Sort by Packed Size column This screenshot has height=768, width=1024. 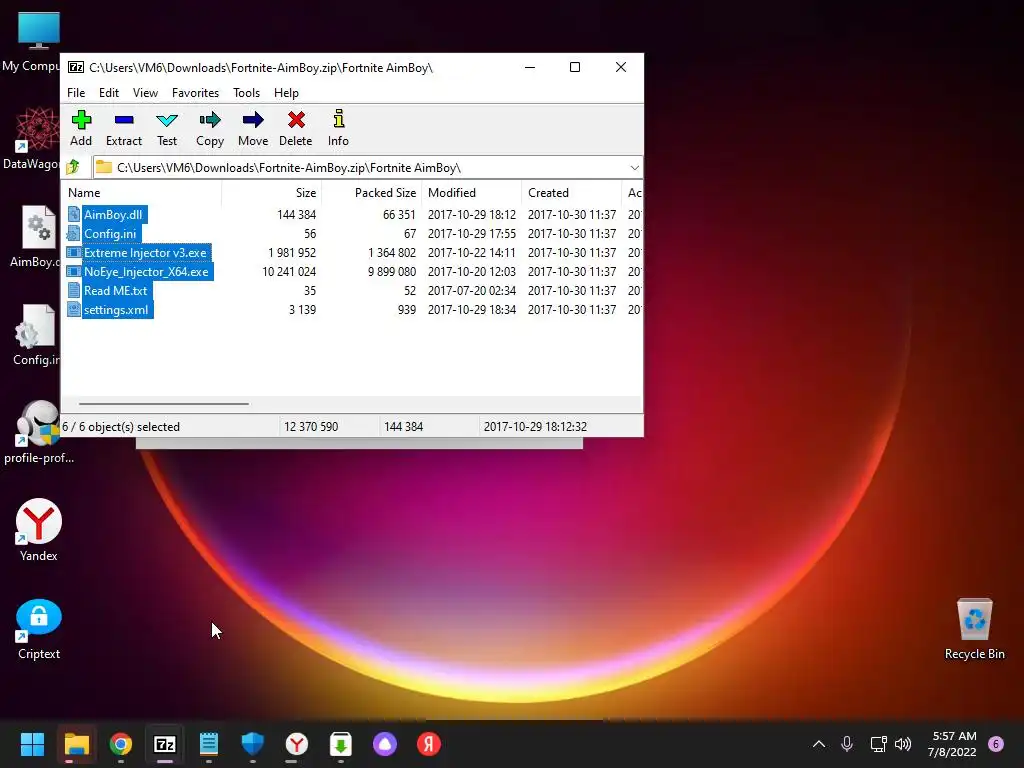(372, 193)
